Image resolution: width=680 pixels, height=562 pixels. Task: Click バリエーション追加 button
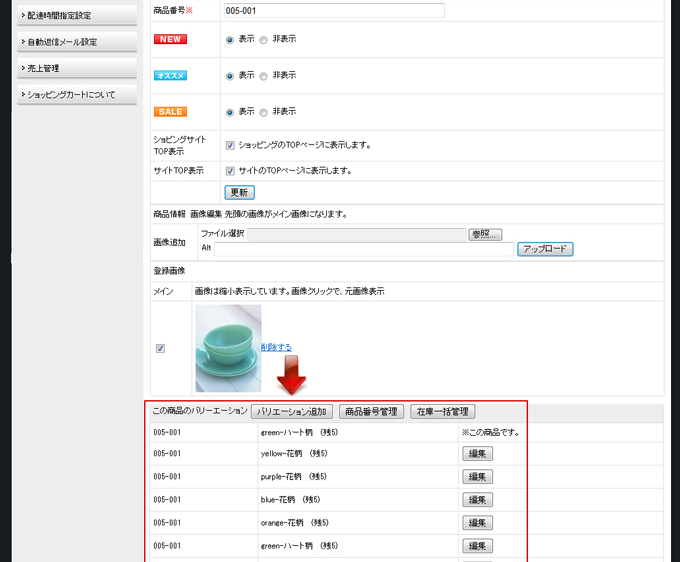(292, 412)
